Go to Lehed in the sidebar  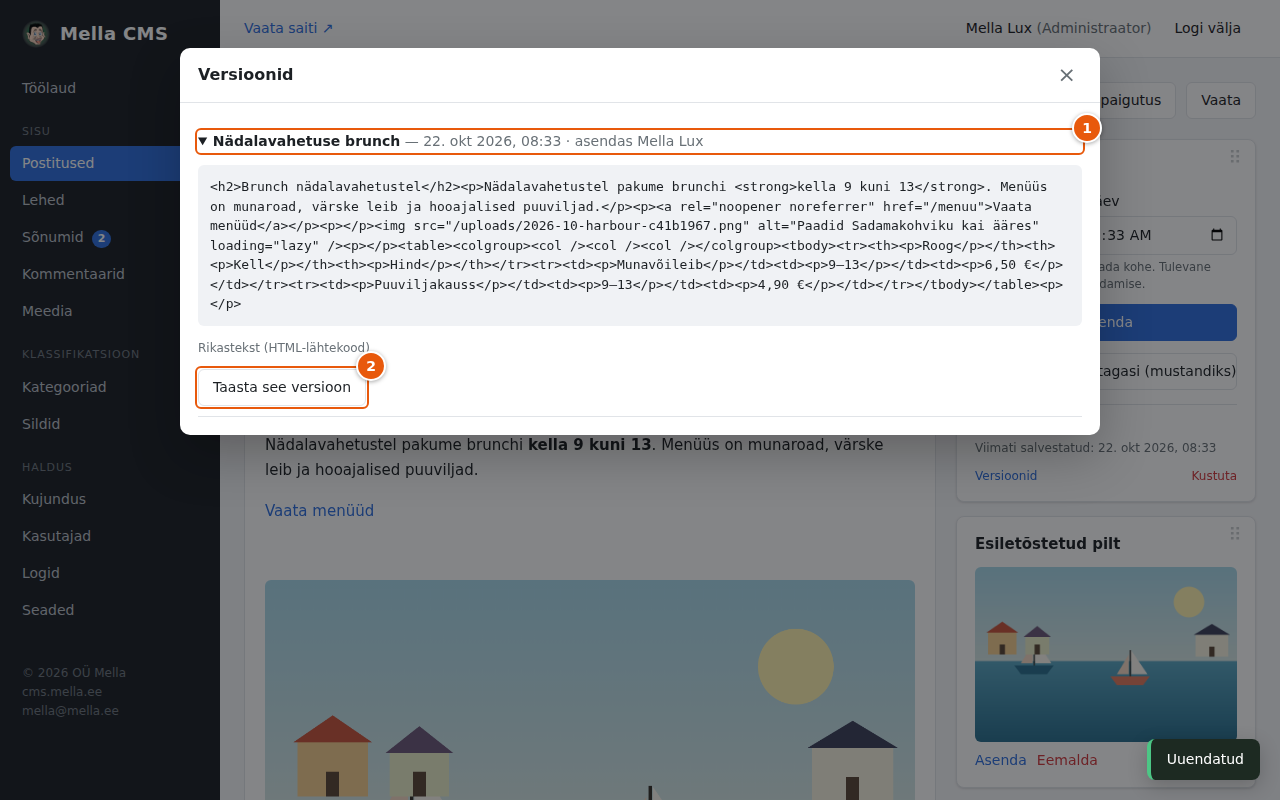click(110, 200)
